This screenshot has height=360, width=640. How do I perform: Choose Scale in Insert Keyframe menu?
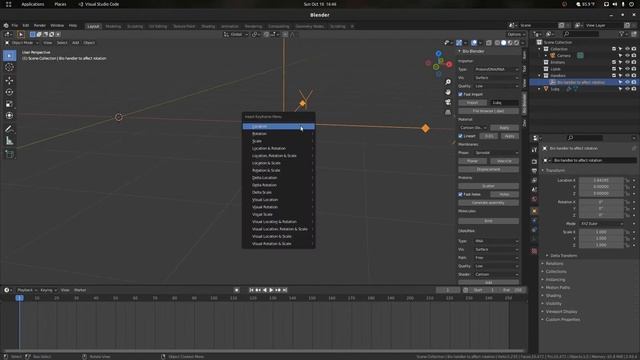(279, 141)
